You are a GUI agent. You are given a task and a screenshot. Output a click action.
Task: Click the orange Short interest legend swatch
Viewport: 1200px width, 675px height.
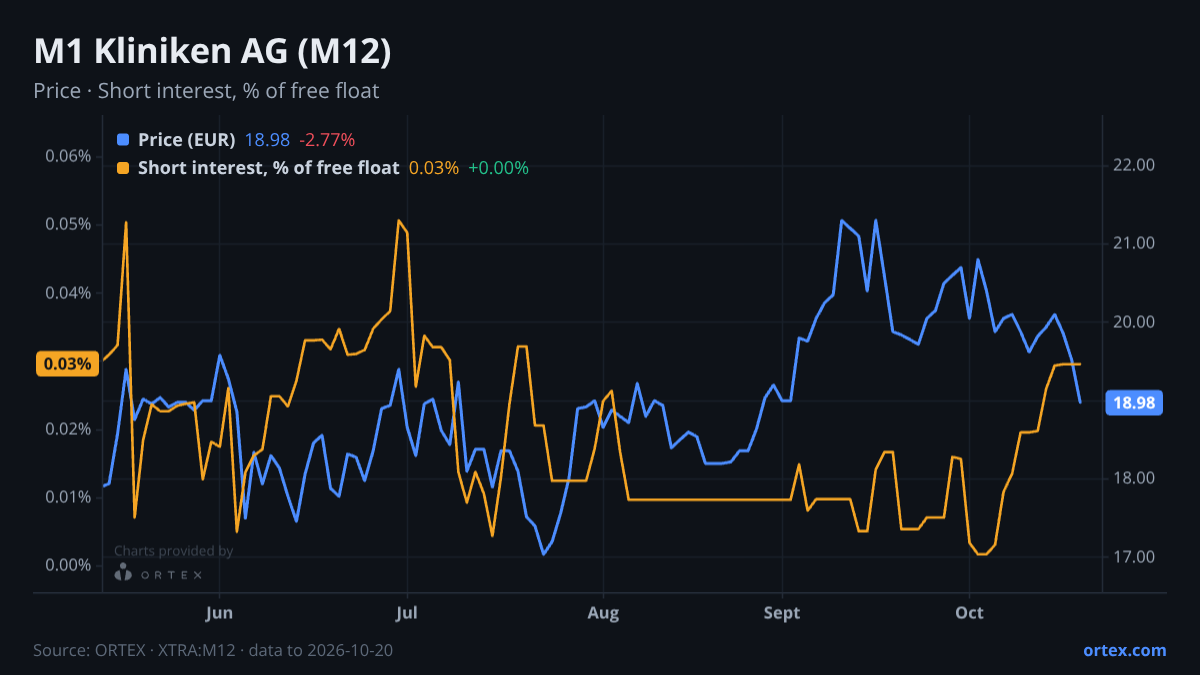[123, 168]
